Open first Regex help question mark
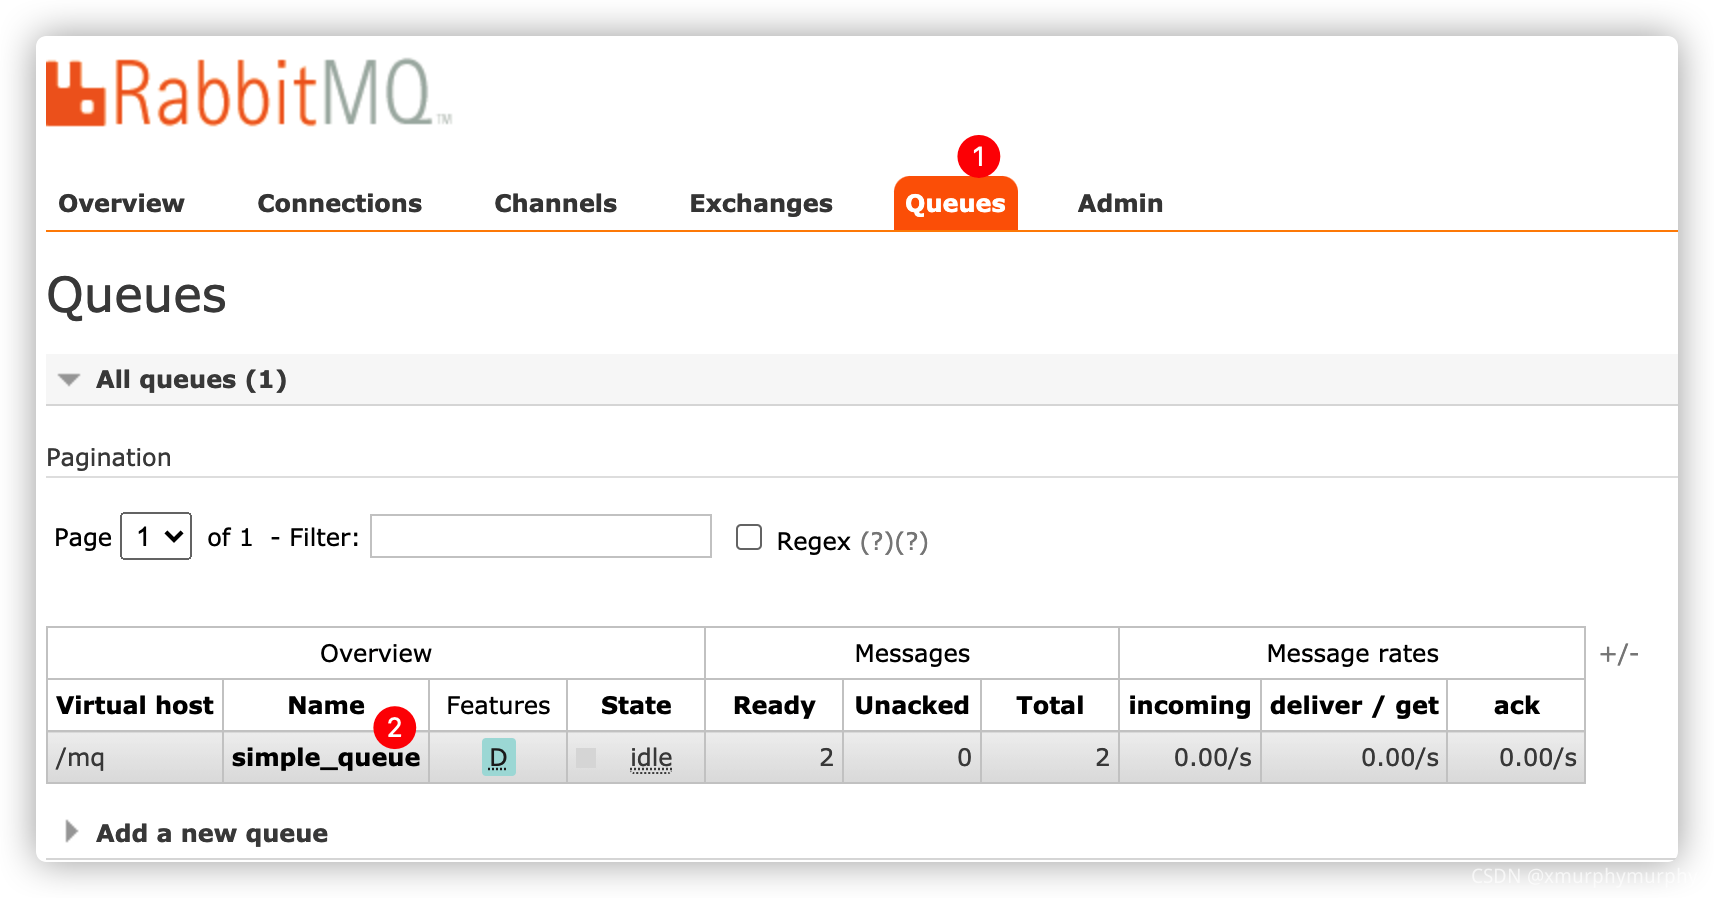The width and height of the screenshot is (1714, 898). coord(877,541)
